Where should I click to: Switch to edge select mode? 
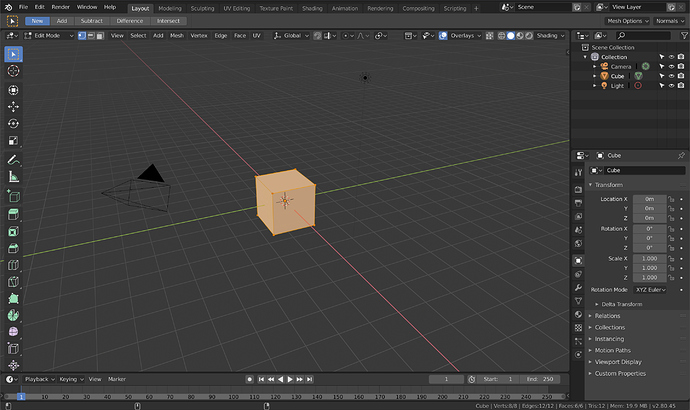click(x=91, y=36)
